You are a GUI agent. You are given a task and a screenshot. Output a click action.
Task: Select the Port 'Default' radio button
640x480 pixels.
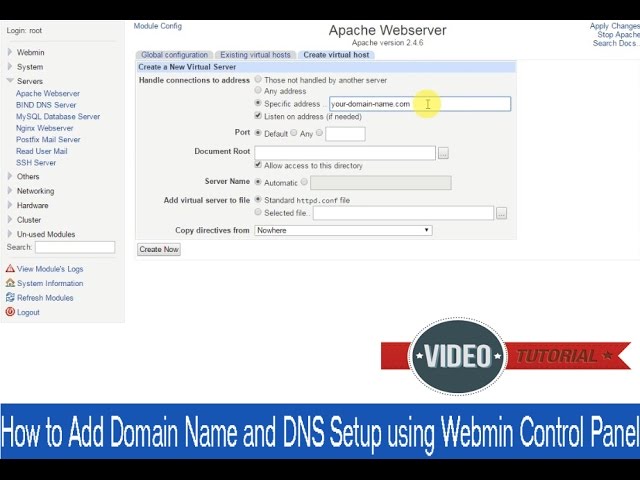258,133
